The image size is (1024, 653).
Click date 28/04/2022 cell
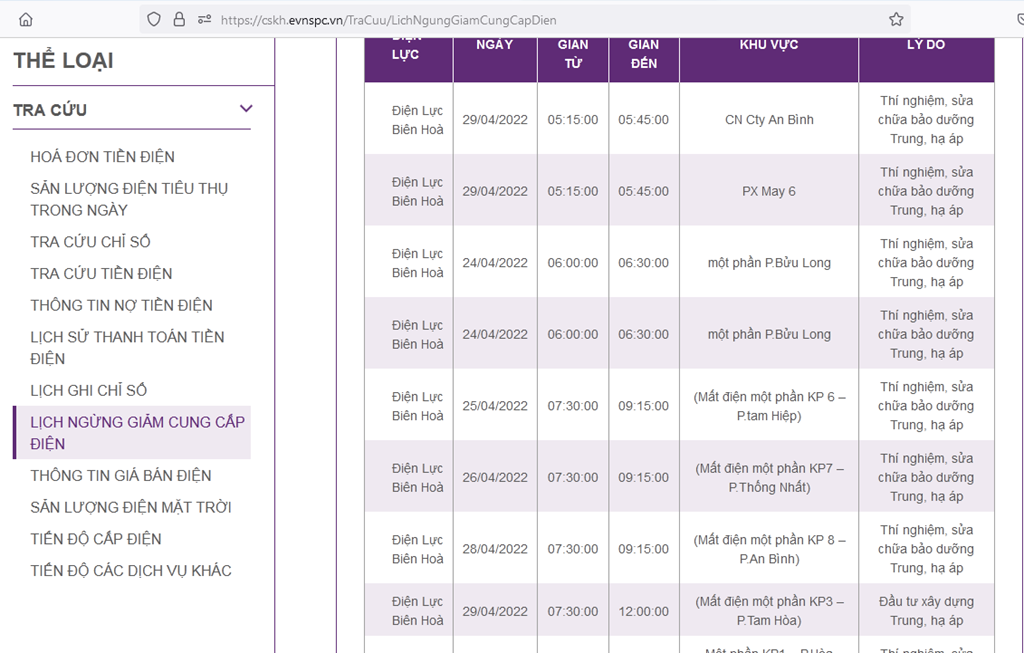click(495, 549)
